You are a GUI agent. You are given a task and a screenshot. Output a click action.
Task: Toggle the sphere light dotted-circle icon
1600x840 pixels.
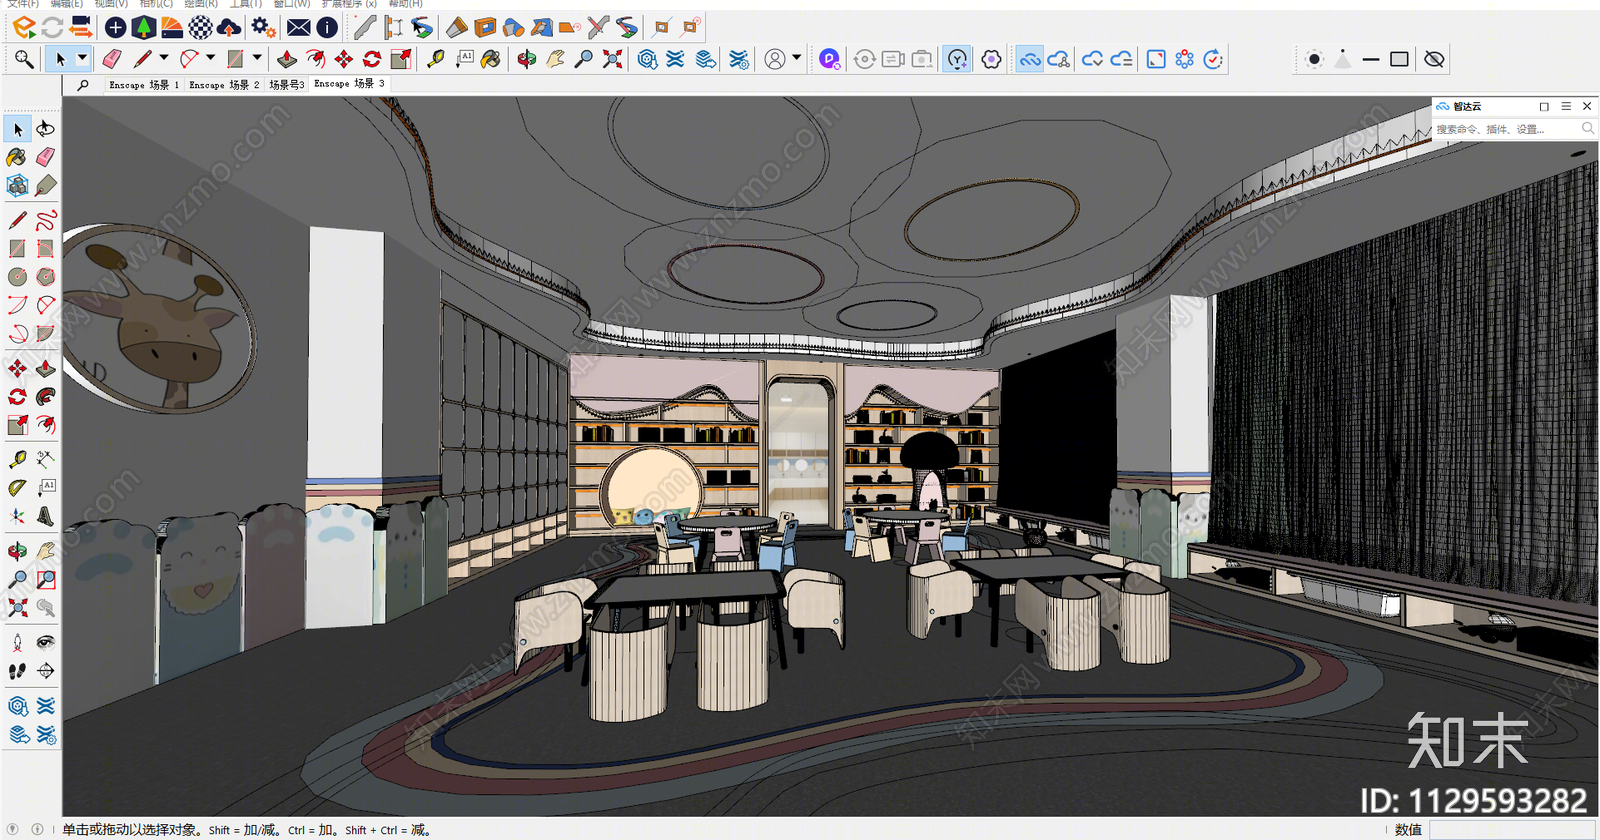(1314, 59)
